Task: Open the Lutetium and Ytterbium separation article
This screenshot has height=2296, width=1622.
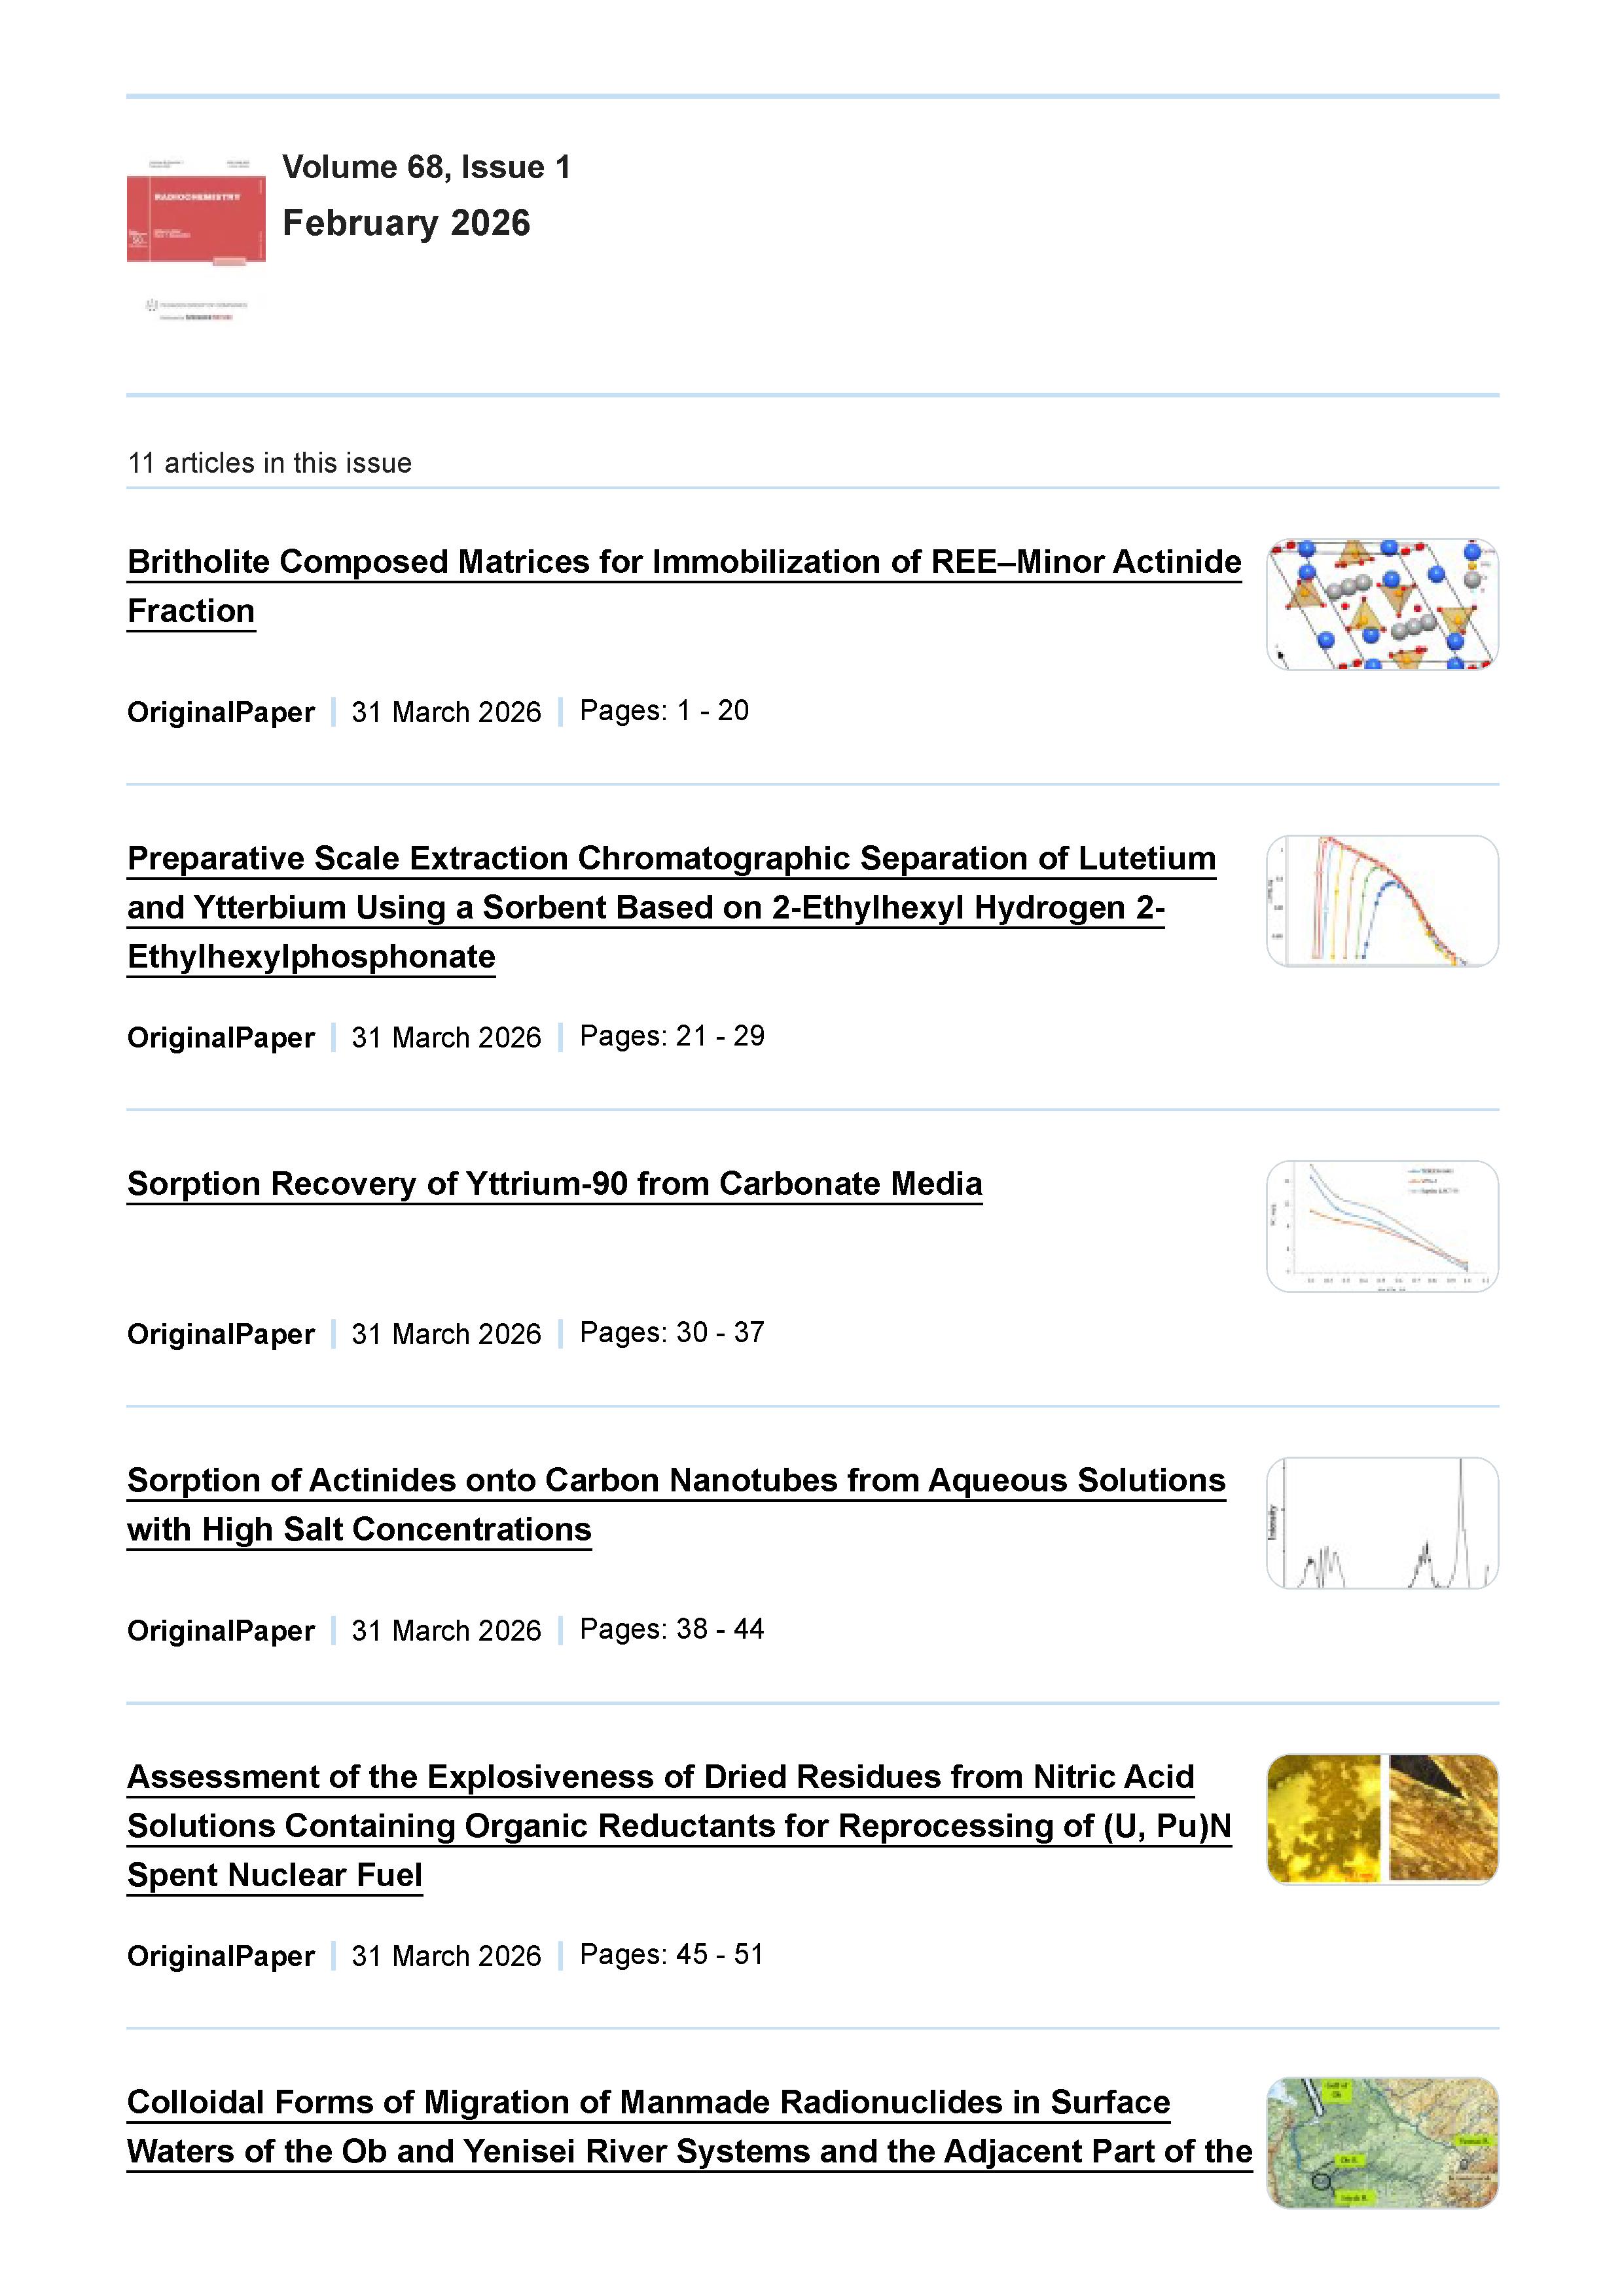Action: pyautogui.click(x=670, y=859)
